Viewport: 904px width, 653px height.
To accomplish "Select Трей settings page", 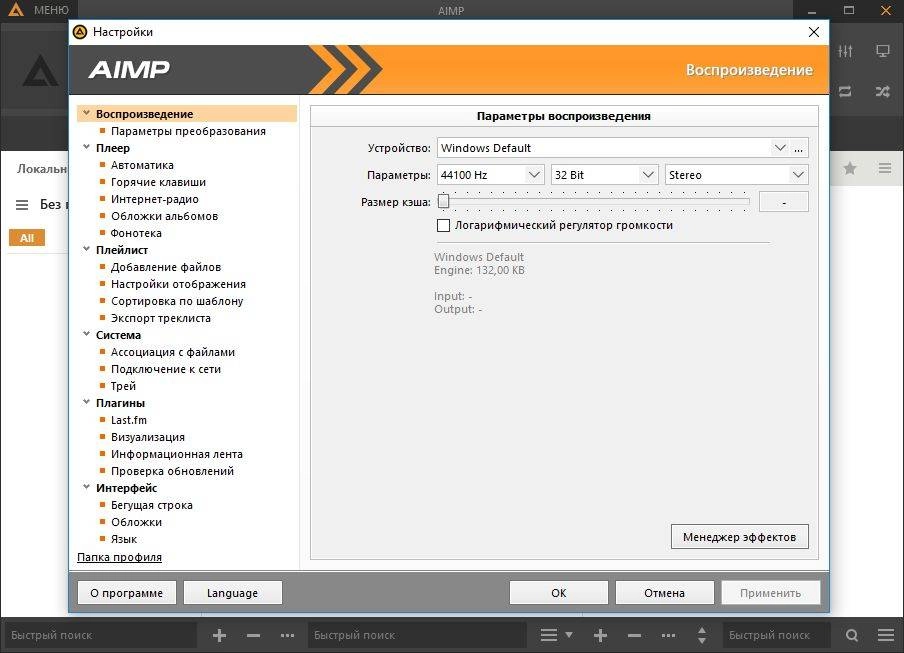I will click(x=123, y=386).
